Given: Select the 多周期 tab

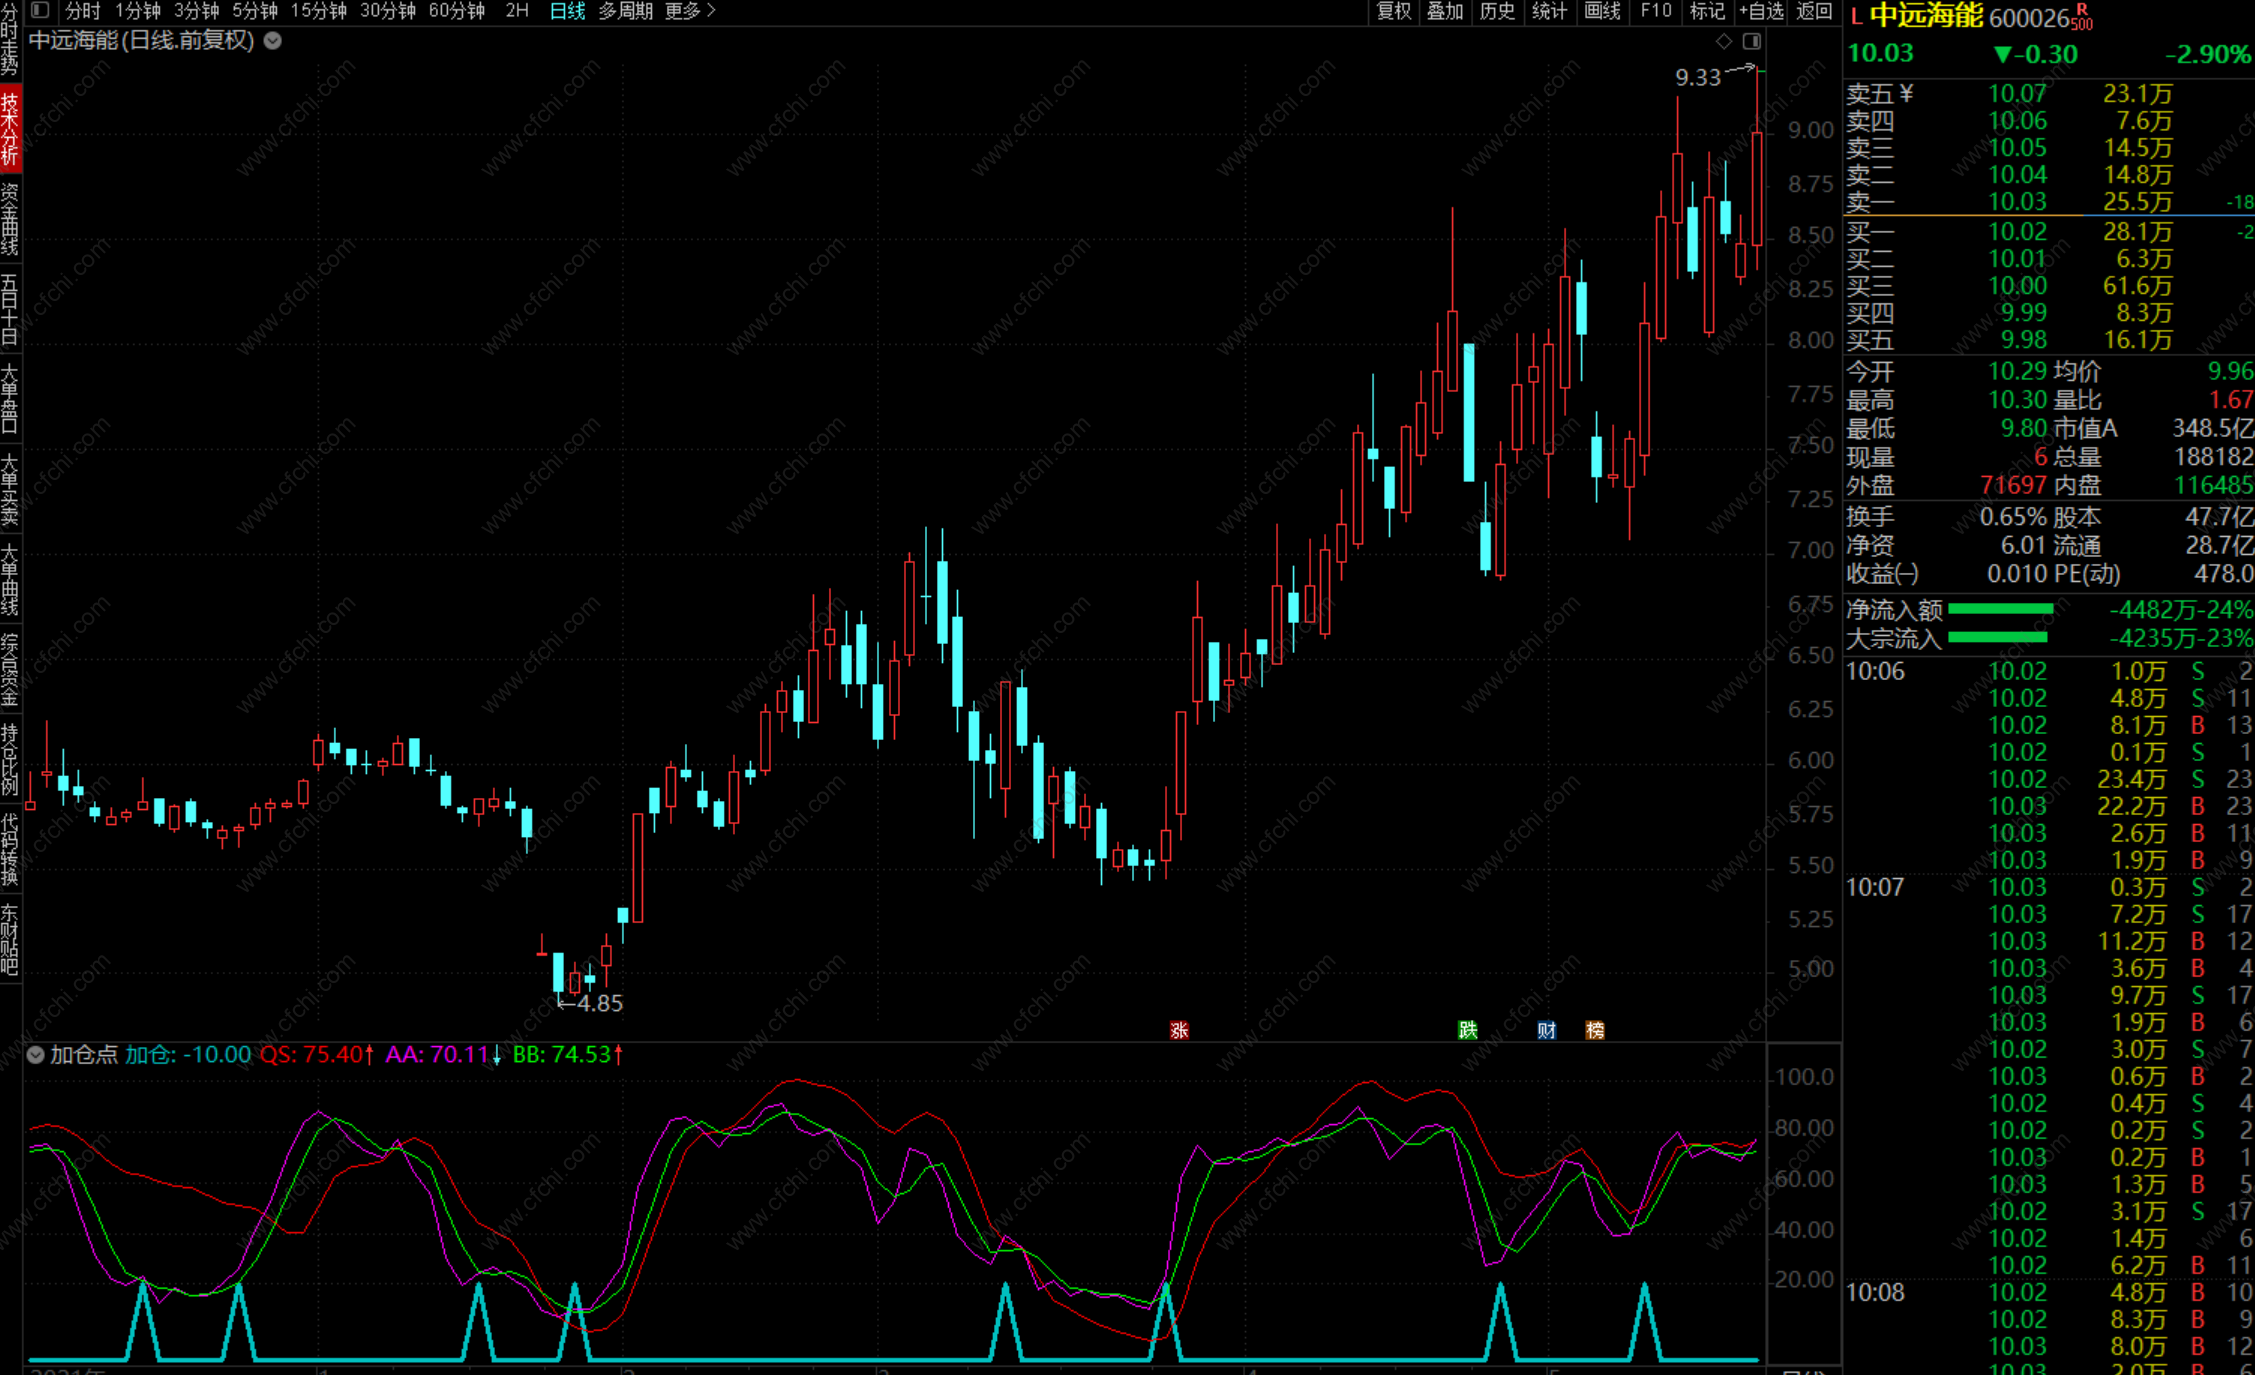Looking at the screenshot, I should (625, 11).
